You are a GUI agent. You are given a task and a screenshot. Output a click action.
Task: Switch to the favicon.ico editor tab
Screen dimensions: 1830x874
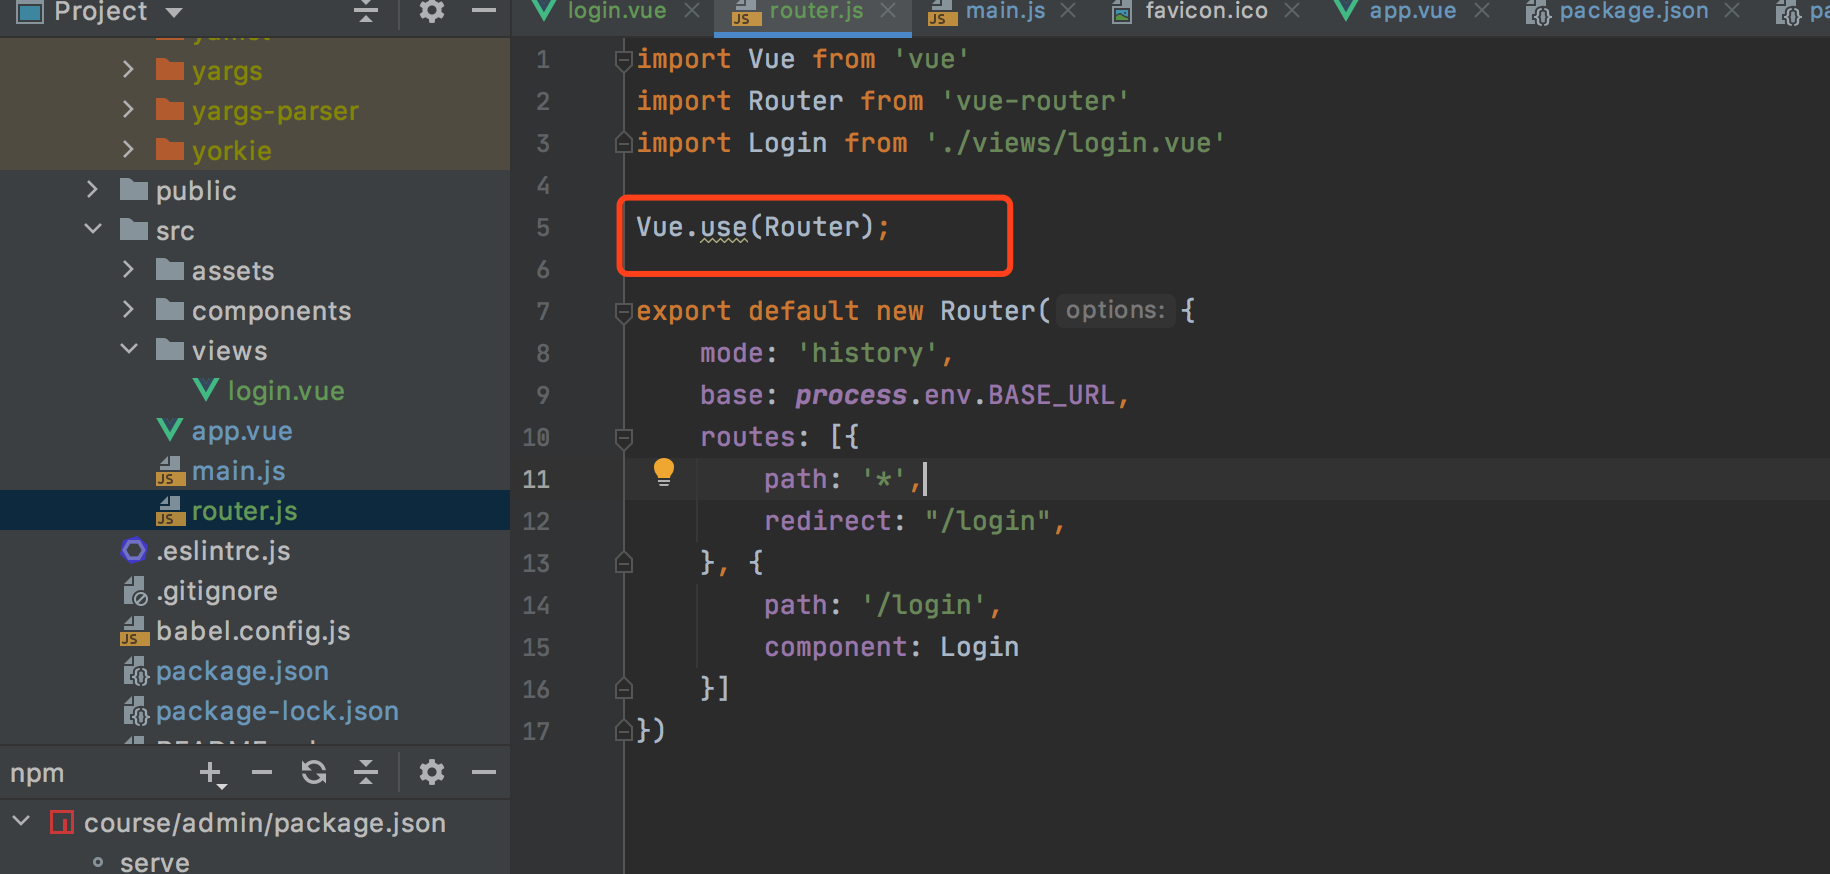click(1206, 11)
